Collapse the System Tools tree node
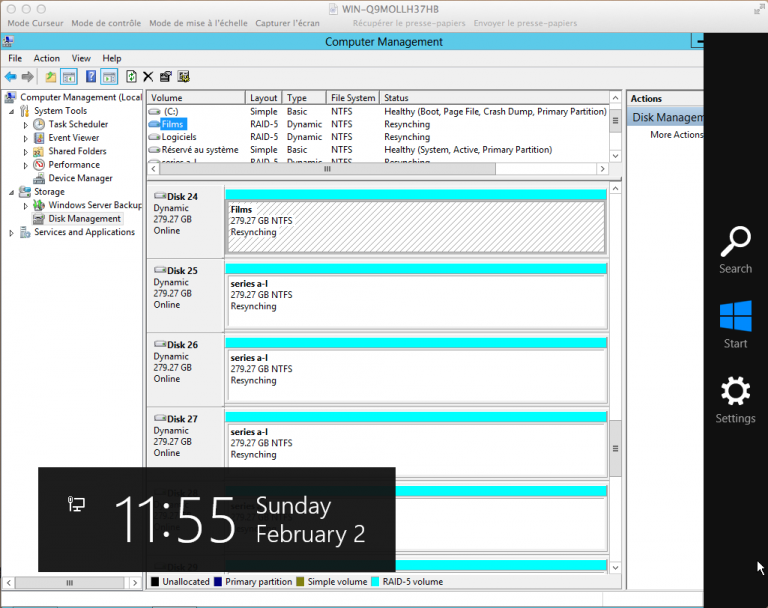 12,112
